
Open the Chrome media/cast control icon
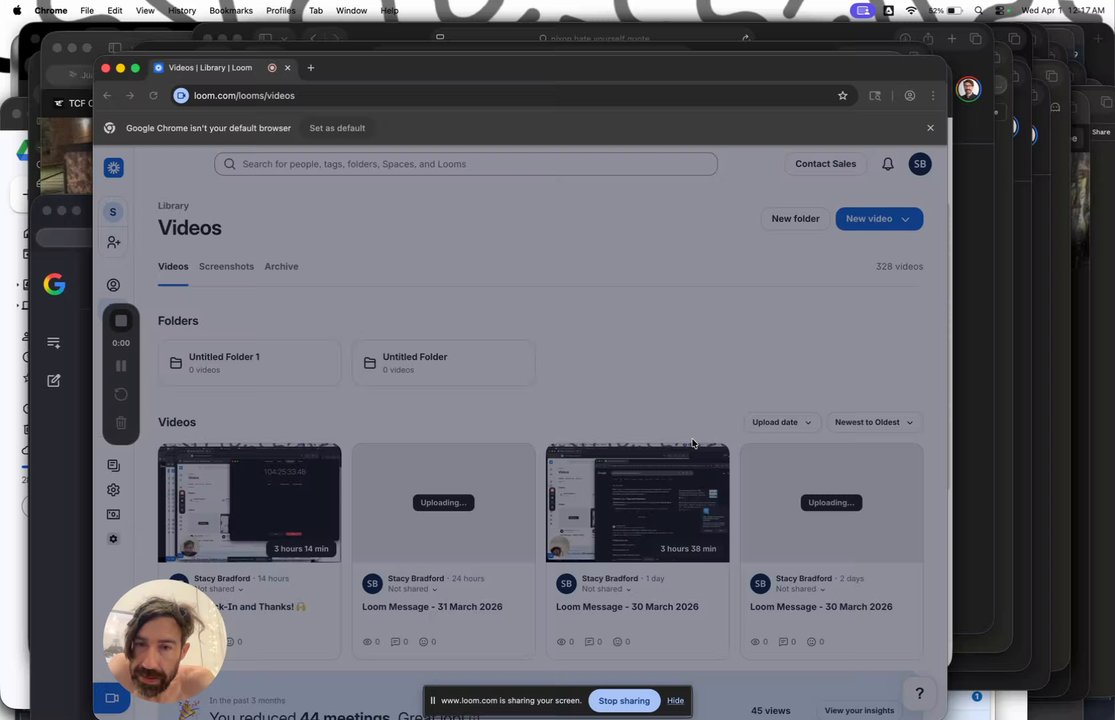click(x=875, y=96)
